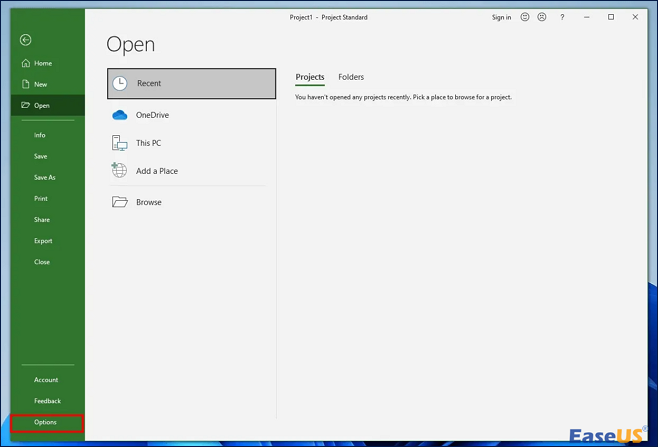This screenshot has height=447, width=658.
Task: Select Export from the sidebar
Action: 43,241
